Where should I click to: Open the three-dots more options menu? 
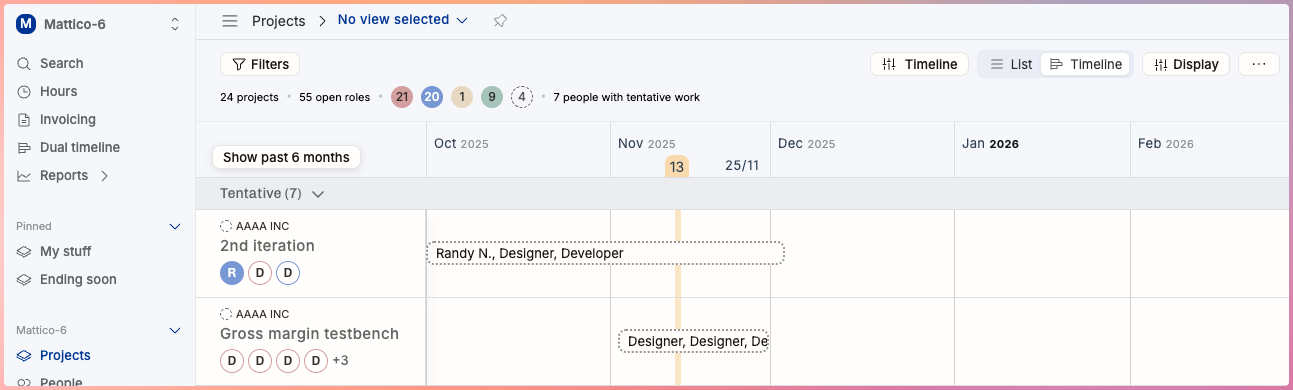(1259, 64)
